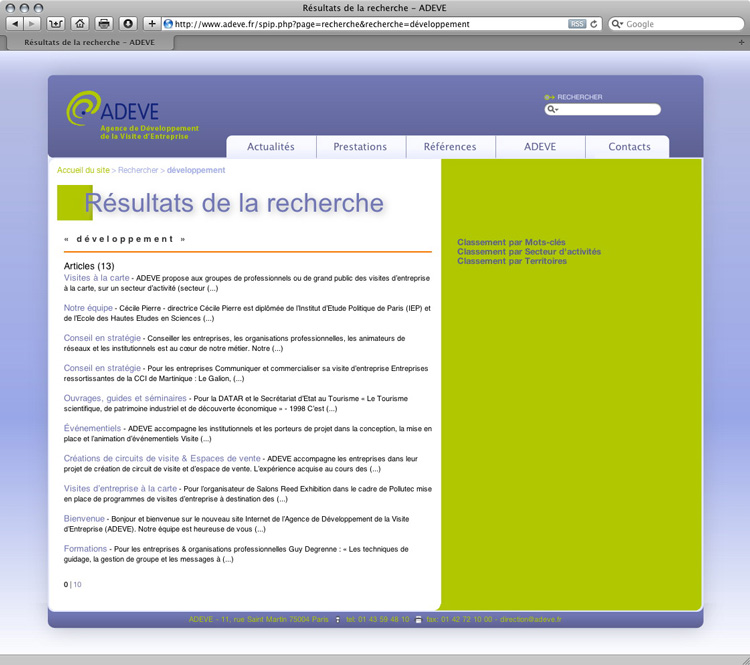This screenshot has width=750, height=665.
Task: Select the 'Résultats de la recherche' browser tab
Action: point(89,43)
